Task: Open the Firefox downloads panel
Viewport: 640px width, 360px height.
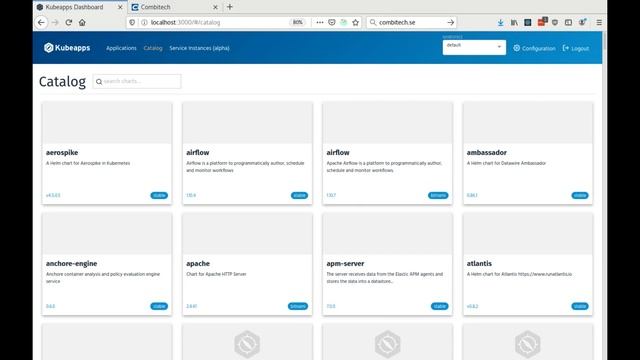Action: [x=500, y=22]
